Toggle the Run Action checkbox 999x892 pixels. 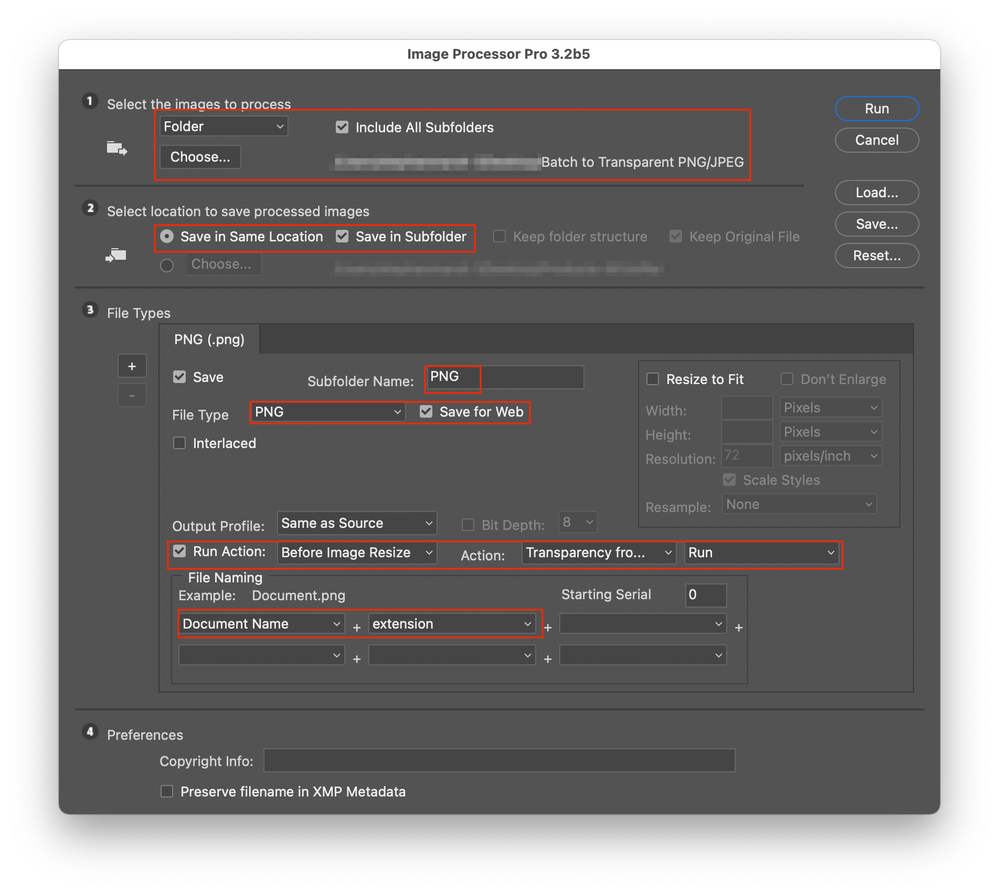(180, 551)
